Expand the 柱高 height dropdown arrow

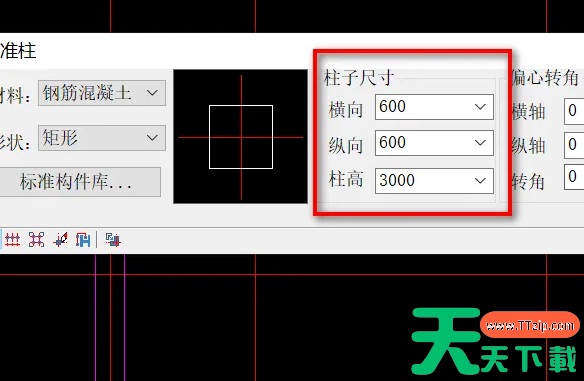(x=480, y=181)
